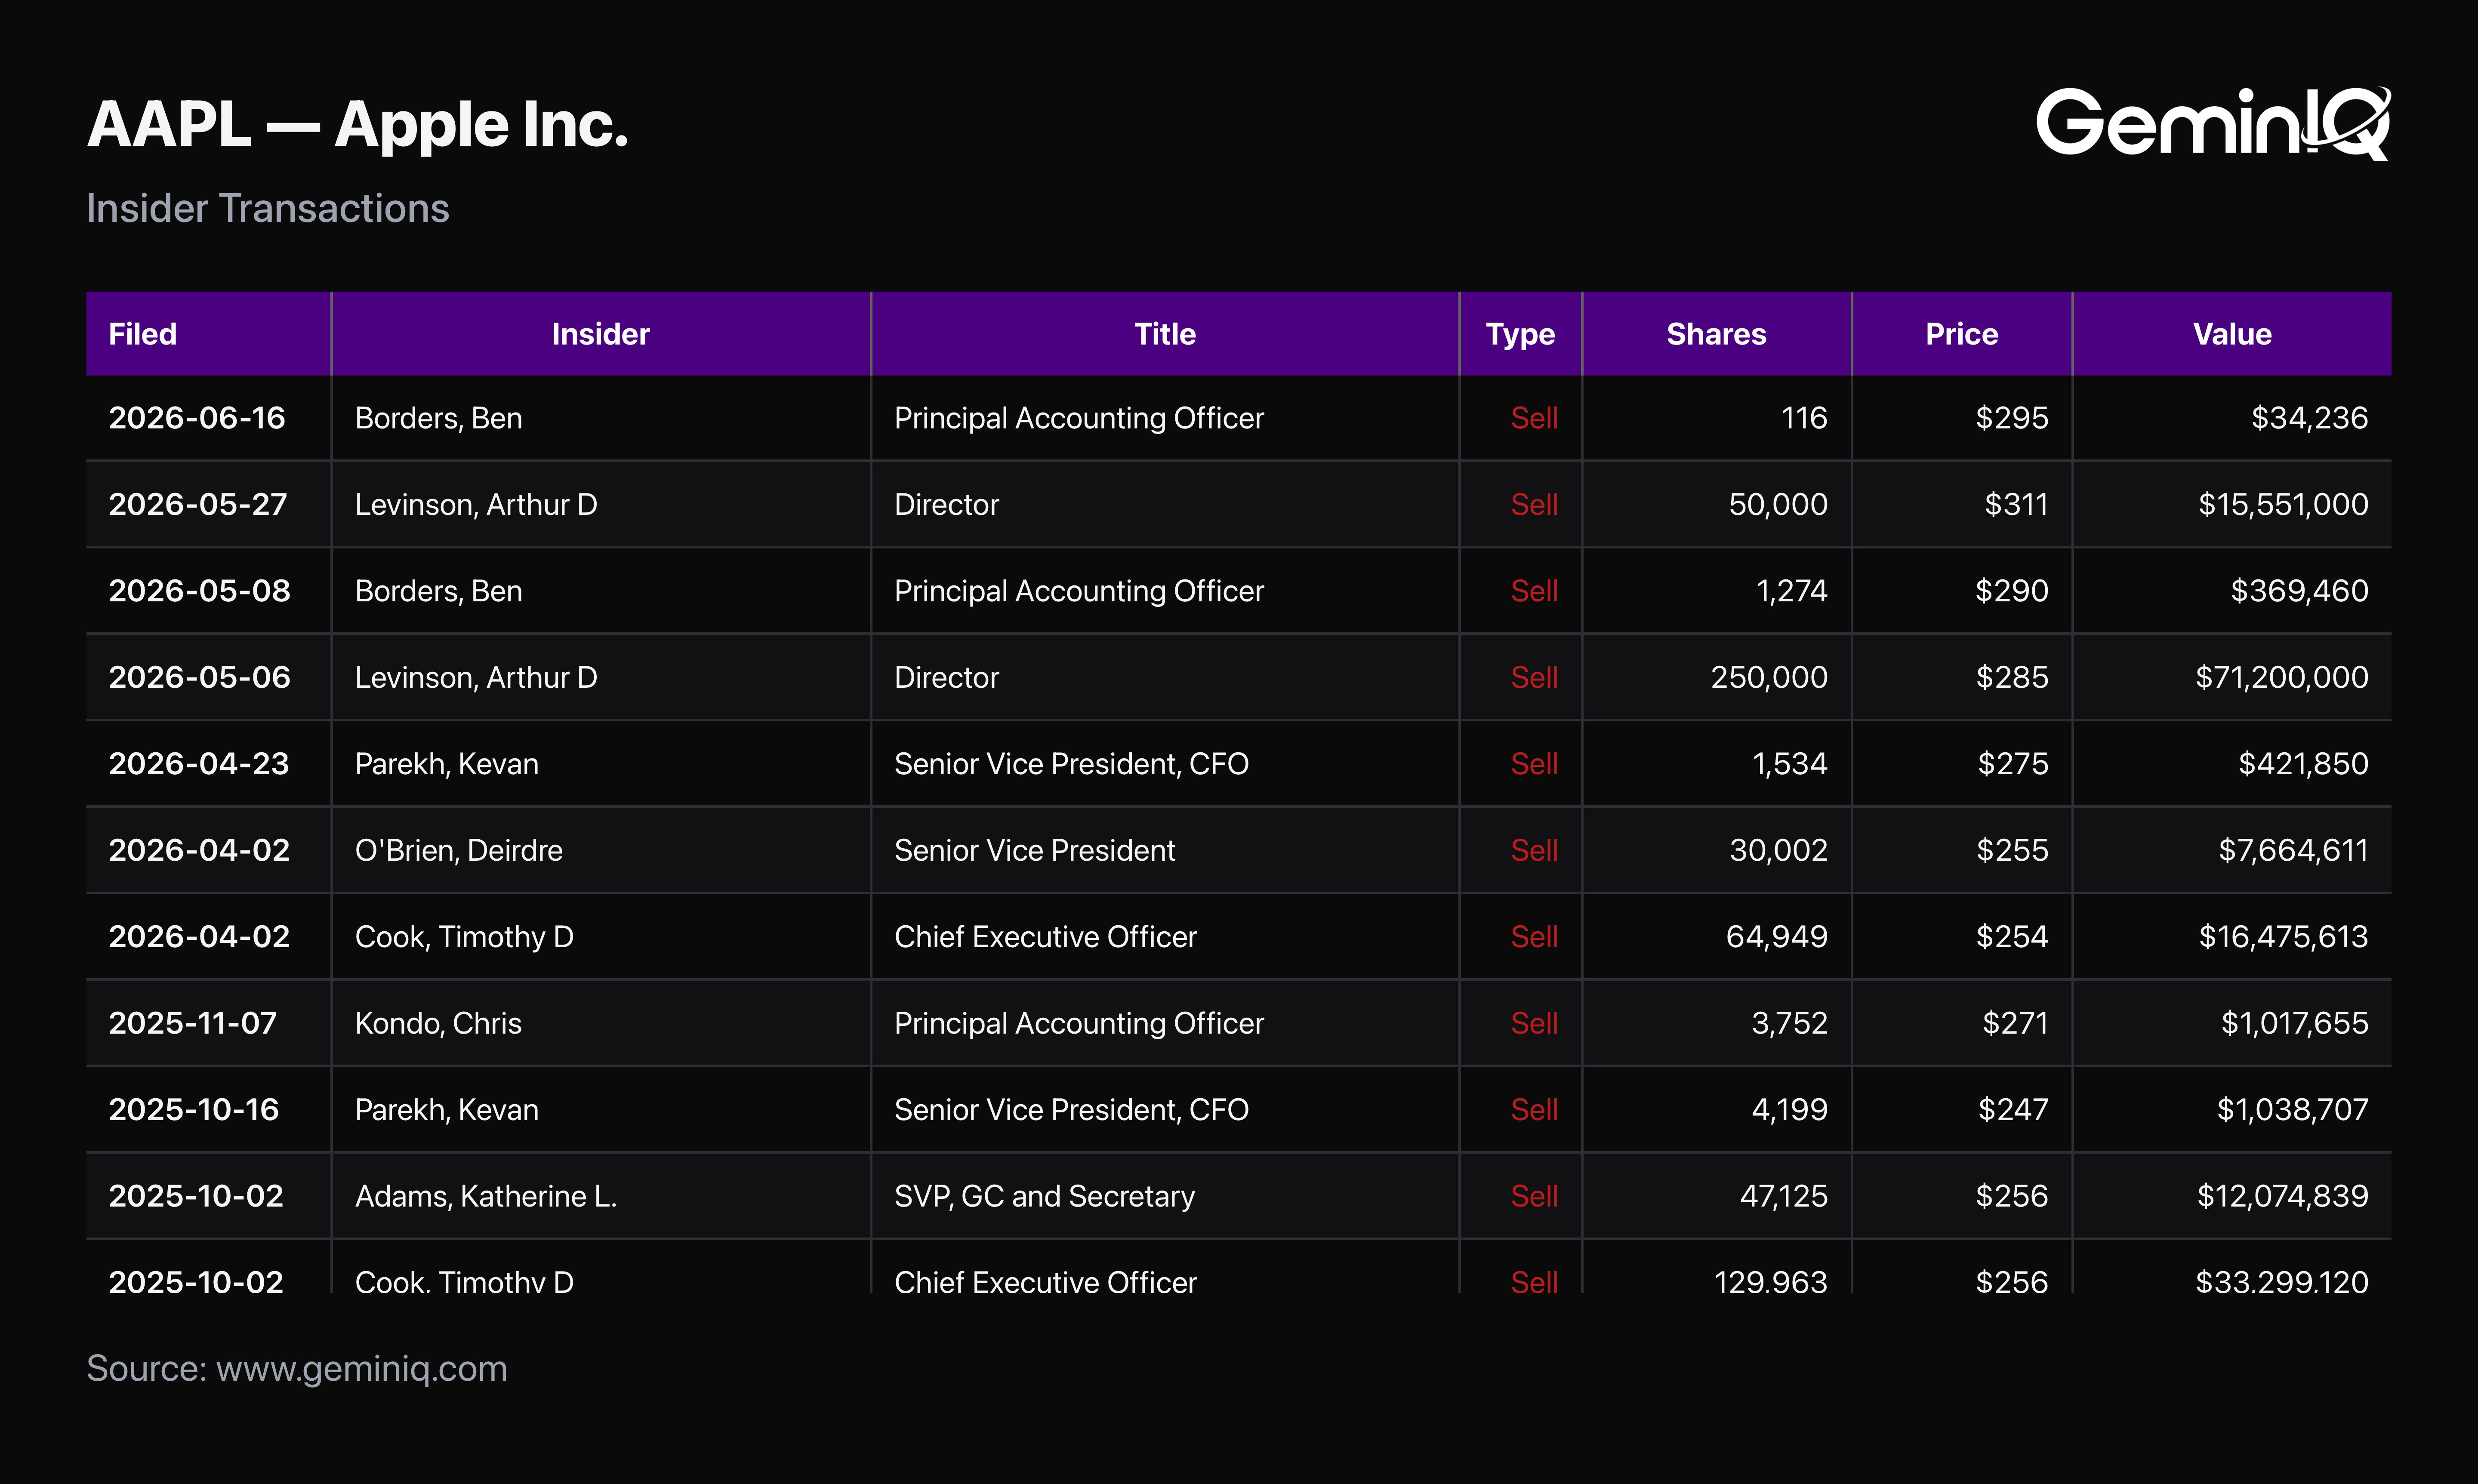Click the $16,475,613 value
The width and height of the screenshot is (2478, 1484).
pos(2283,937)
